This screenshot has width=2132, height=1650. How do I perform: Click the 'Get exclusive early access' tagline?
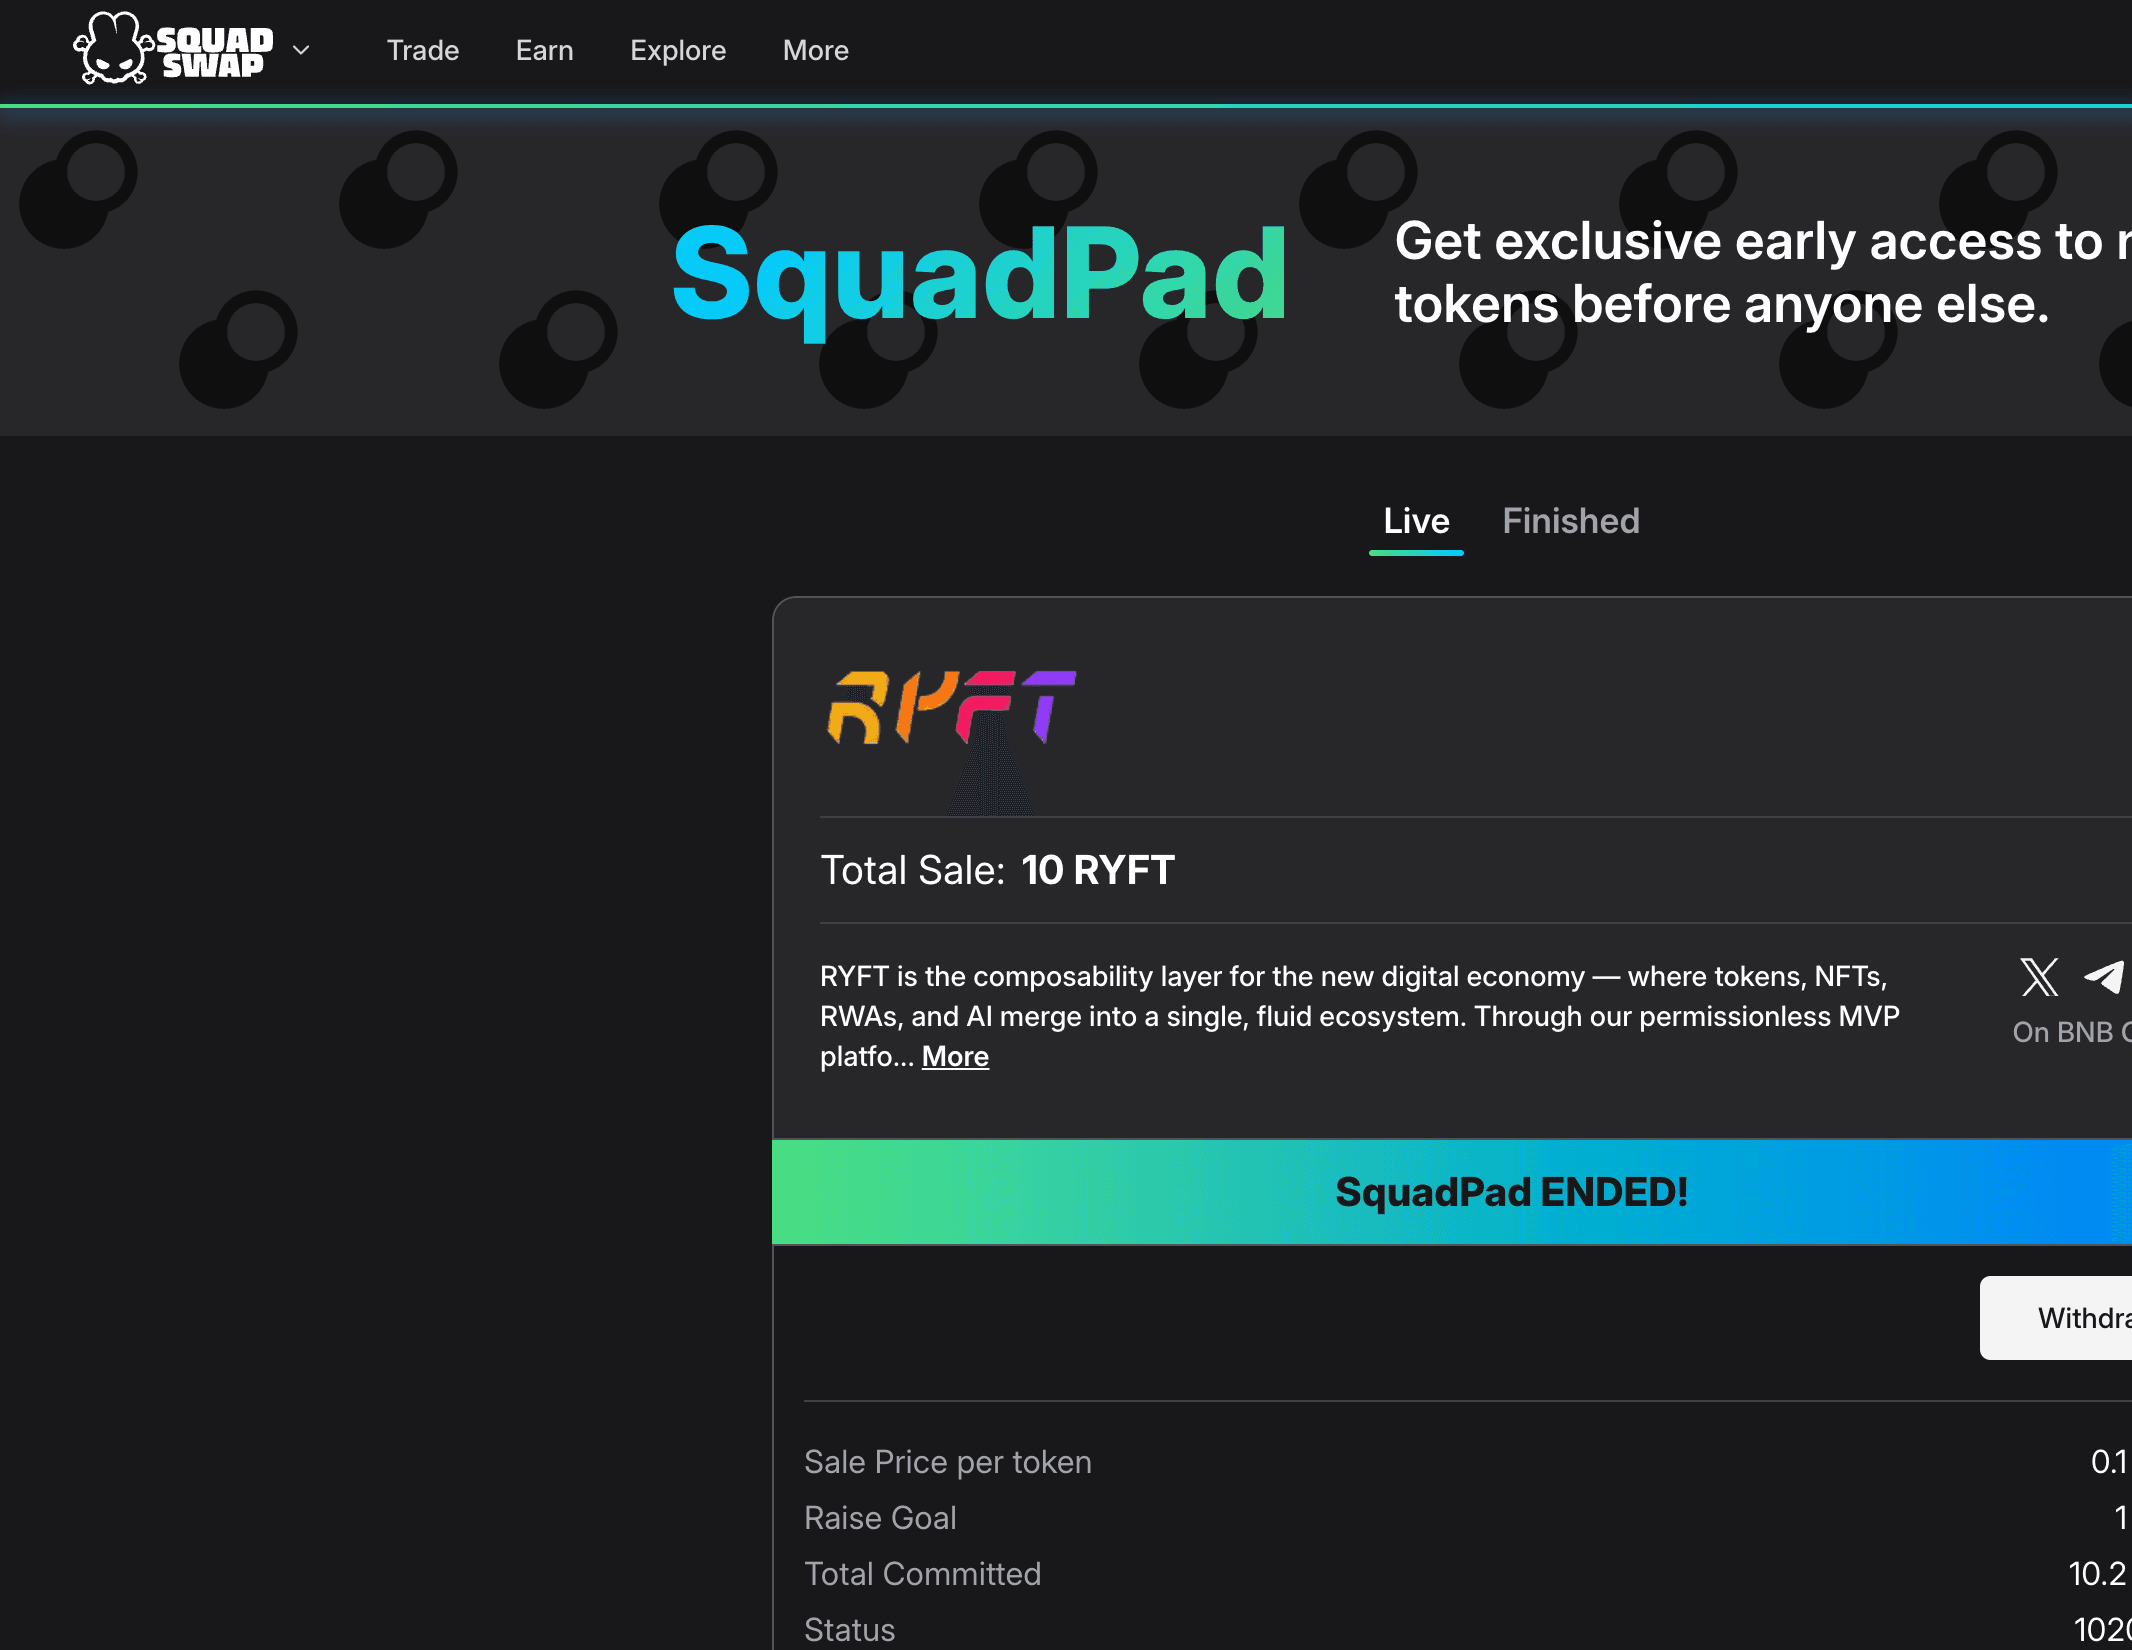1763,273
